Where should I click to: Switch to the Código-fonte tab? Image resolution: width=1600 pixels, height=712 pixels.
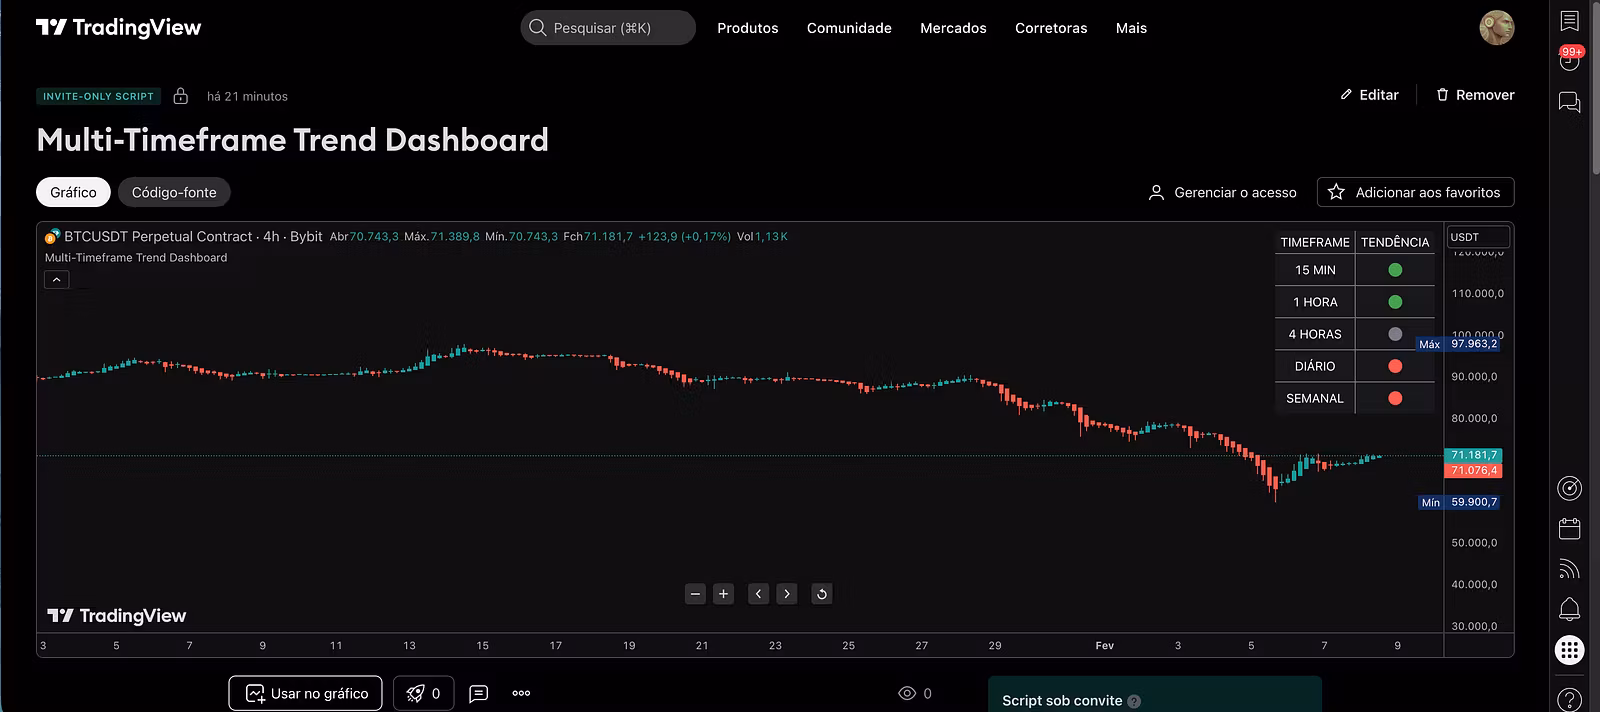click(x=174, y=192)
